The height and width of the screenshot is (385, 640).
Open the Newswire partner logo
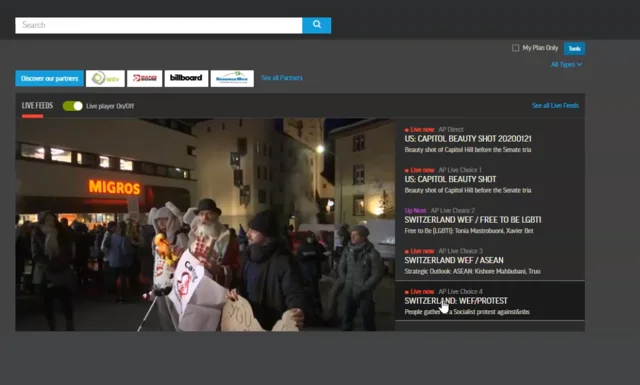coord(232,78)
